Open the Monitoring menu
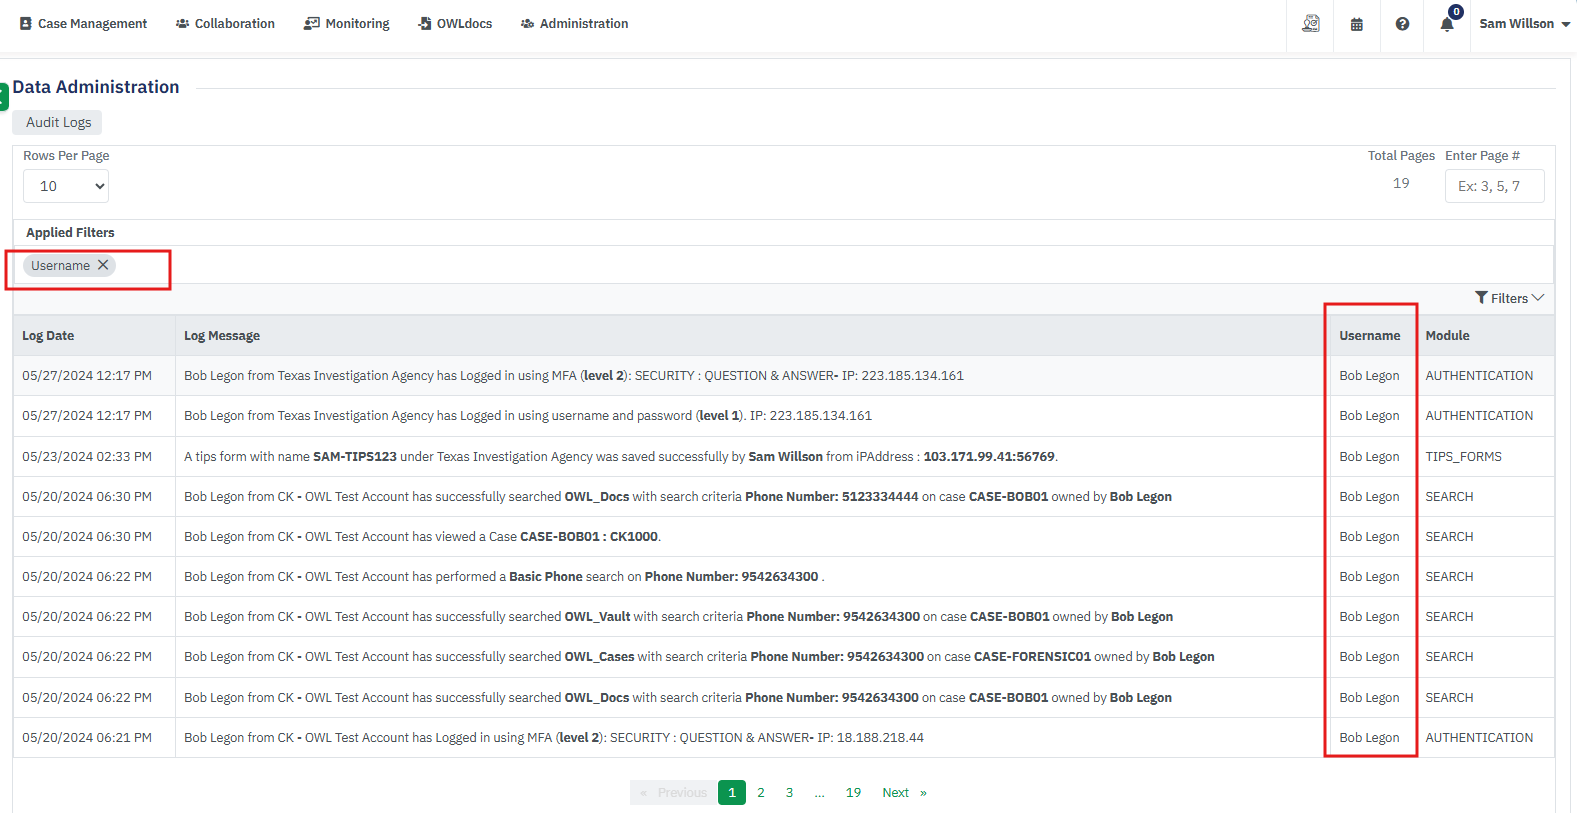This screenshot has width=1577, height=813. 347,23
